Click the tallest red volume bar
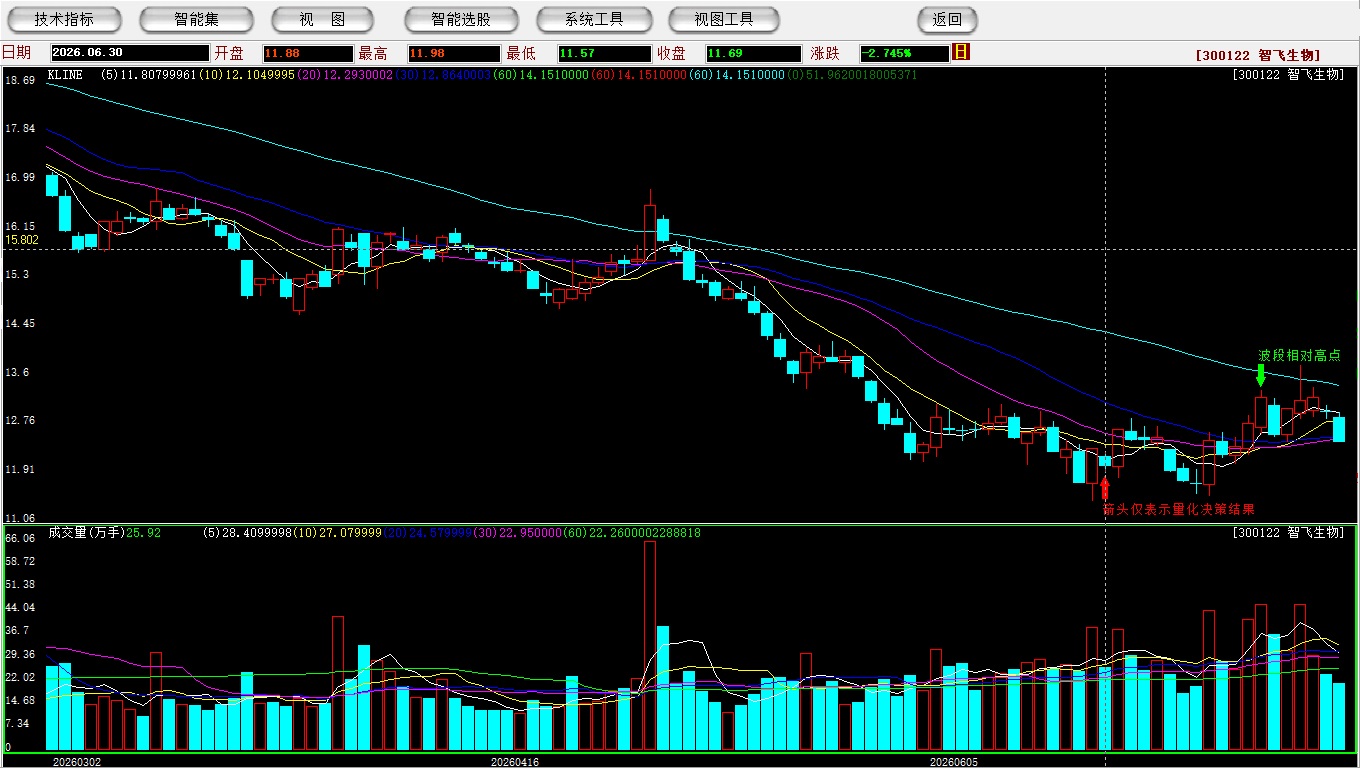The height and width of the screenshot is (768, 1360). pyautogui.click(x=650, y=645)
